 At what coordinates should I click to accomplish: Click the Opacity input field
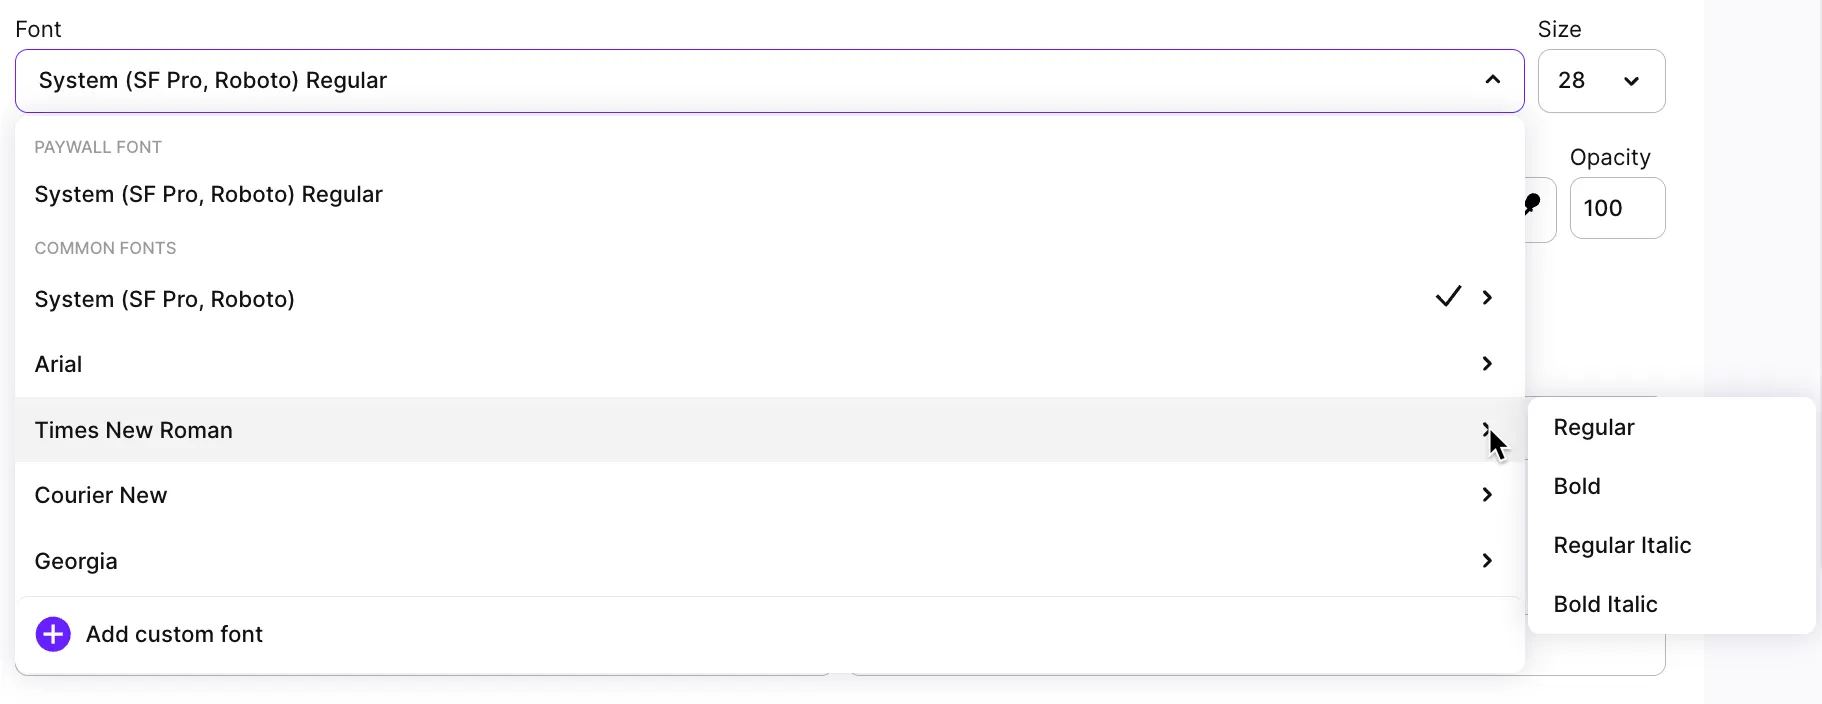point(1616,208)
